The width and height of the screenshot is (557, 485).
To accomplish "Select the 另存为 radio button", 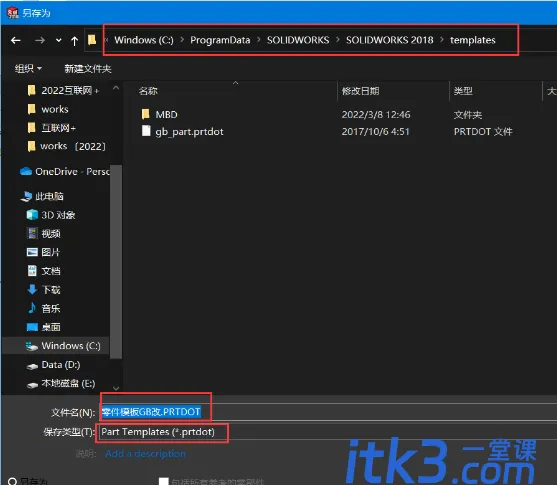I will (12, 481).
